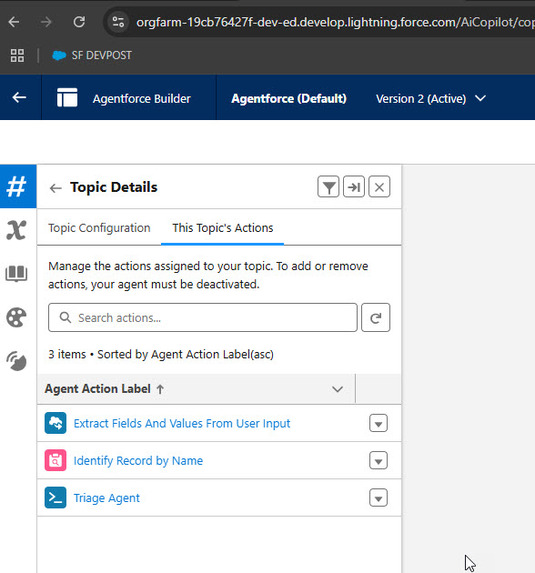Open the Variables icon in the sidebar
Image resolution: width=535 pixels, height=573 pixels.
point(16,230)
